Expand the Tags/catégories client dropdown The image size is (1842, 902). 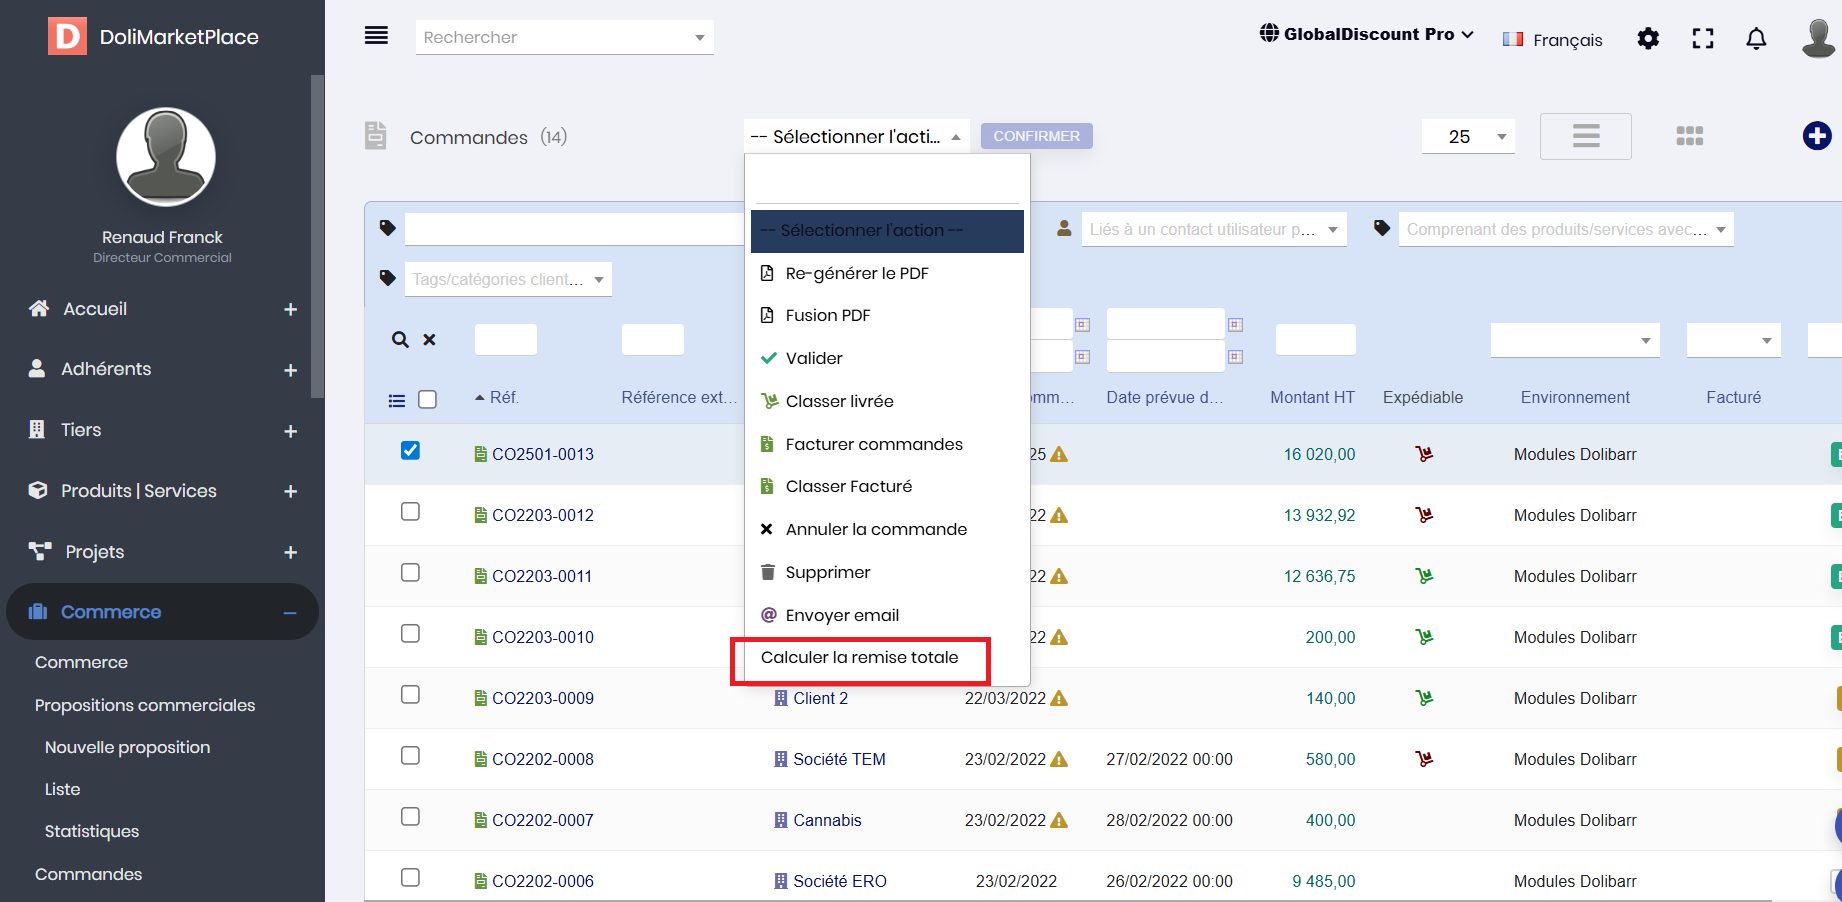point(508,279)
